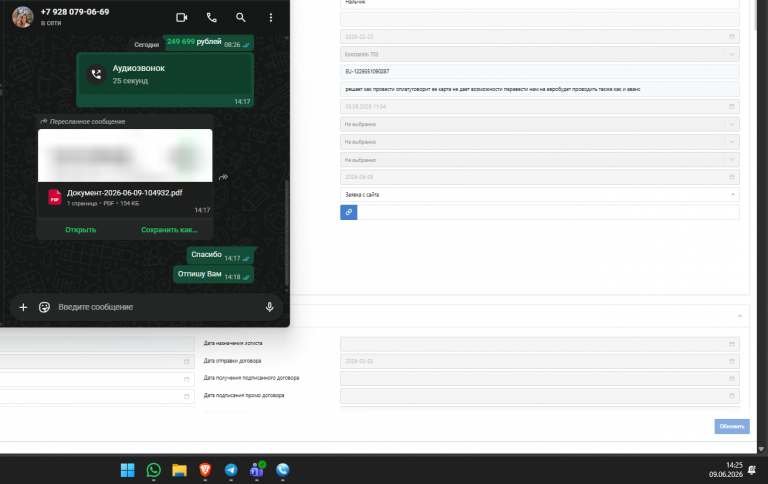
Task: Open File Explorer from the taskbar
Action: [179, 470]
